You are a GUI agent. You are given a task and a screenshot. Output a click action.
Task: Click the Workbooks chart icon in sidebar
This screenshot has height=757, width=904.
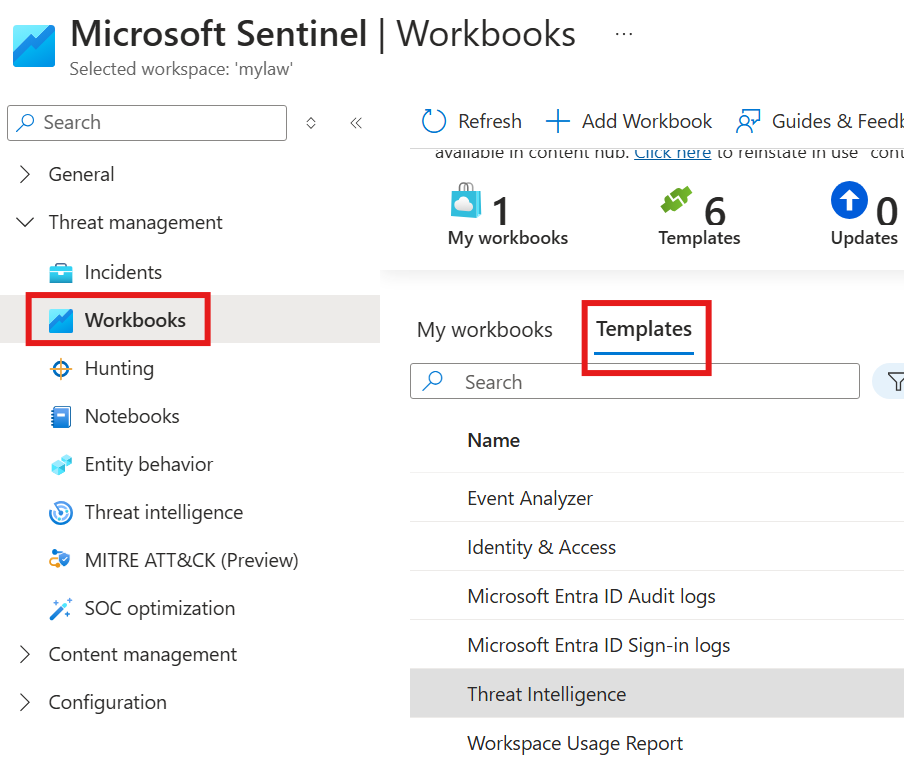tap(61, 321)
